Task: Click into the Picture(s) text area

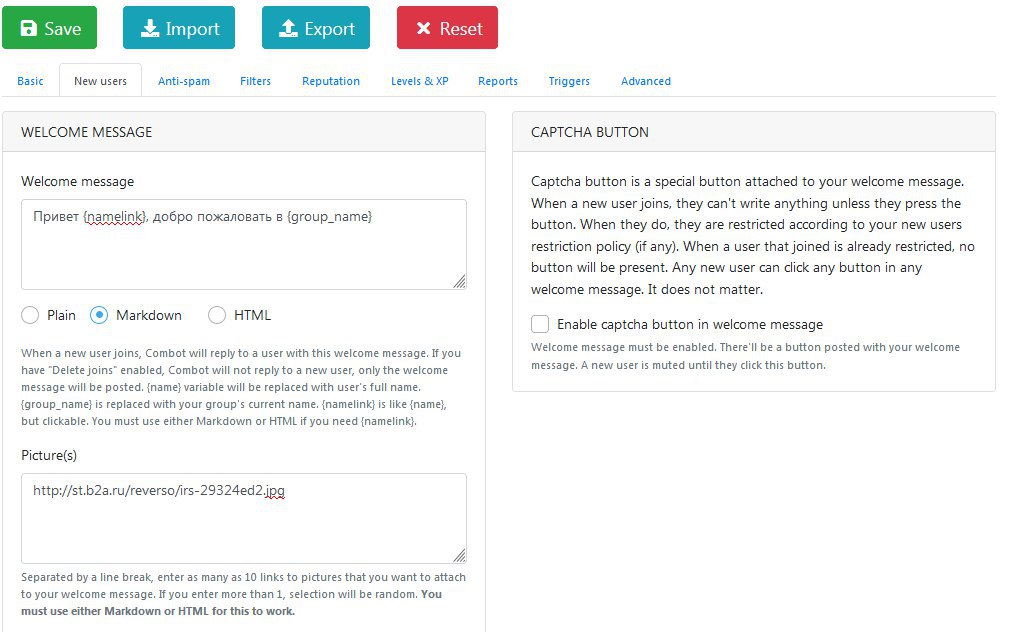Action: coord(244,519)
